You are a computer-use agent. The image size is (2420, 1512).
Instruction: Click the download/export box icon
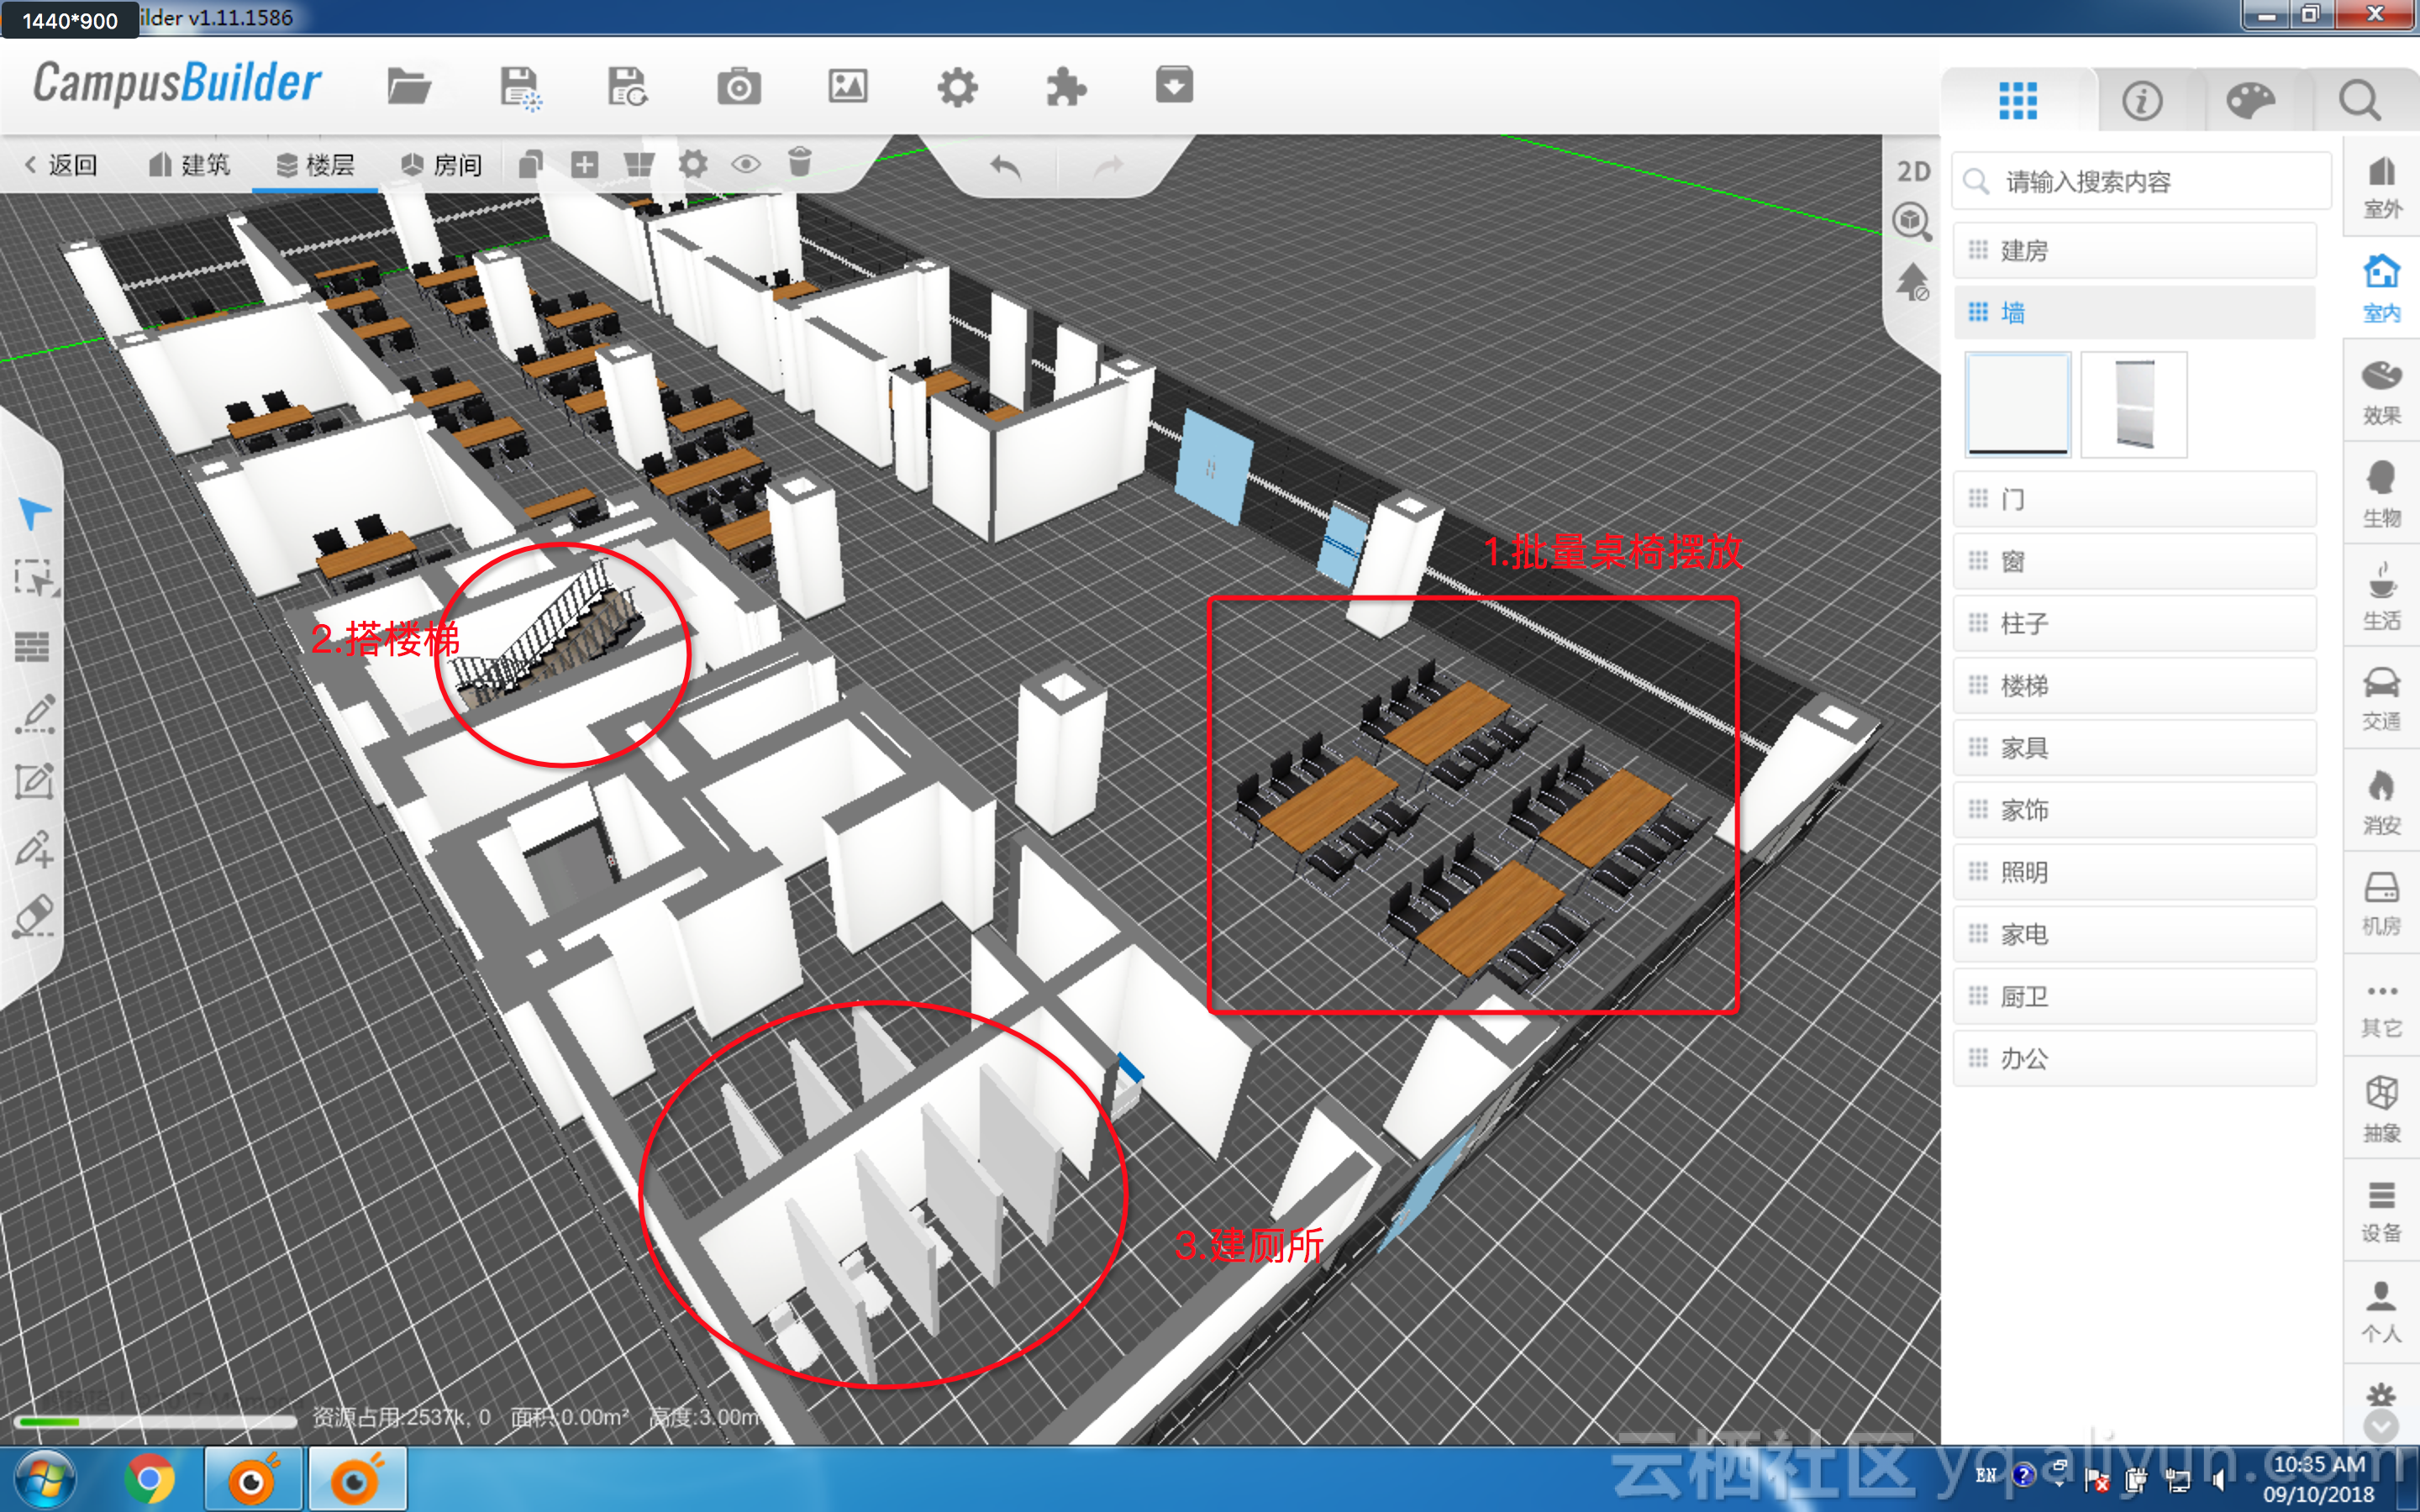tap(1174, 85)
